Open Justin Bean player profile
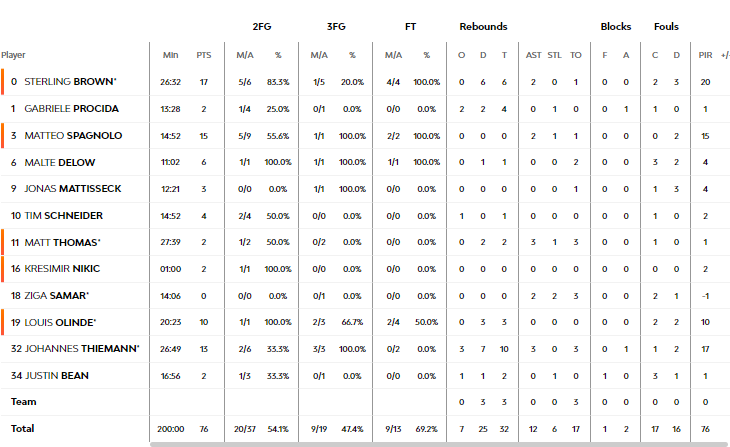This screenshot has height=447, width=730. 56,376
